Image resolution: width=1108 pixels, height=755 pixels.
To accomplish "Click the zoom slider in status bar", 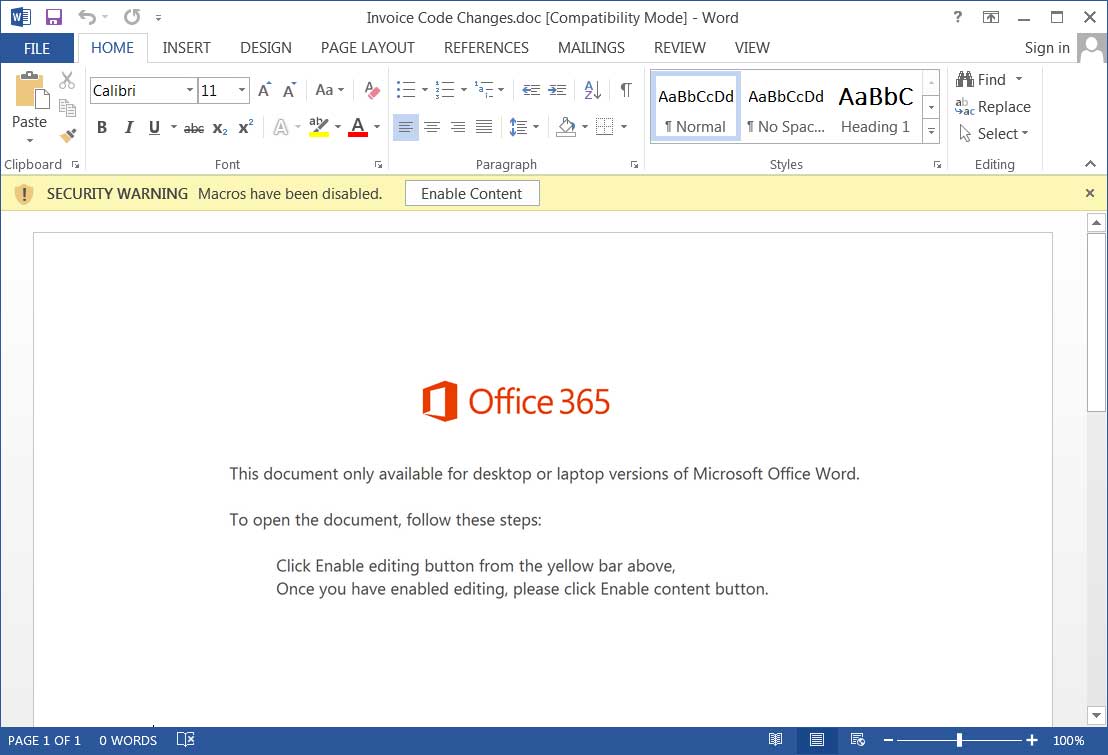I will (x=959, y=740).
